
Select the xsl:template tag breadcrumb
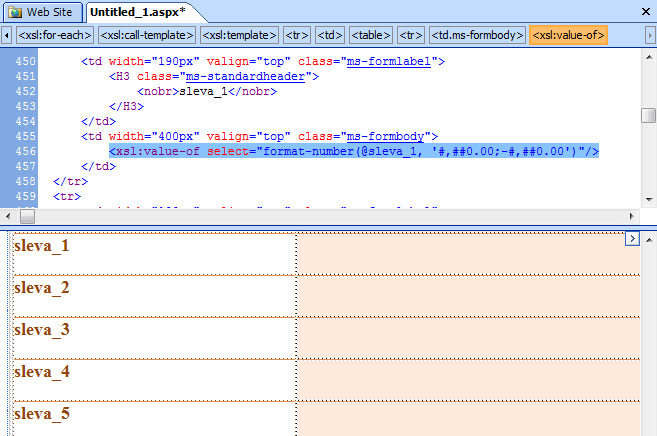click(x=239, y=35)
